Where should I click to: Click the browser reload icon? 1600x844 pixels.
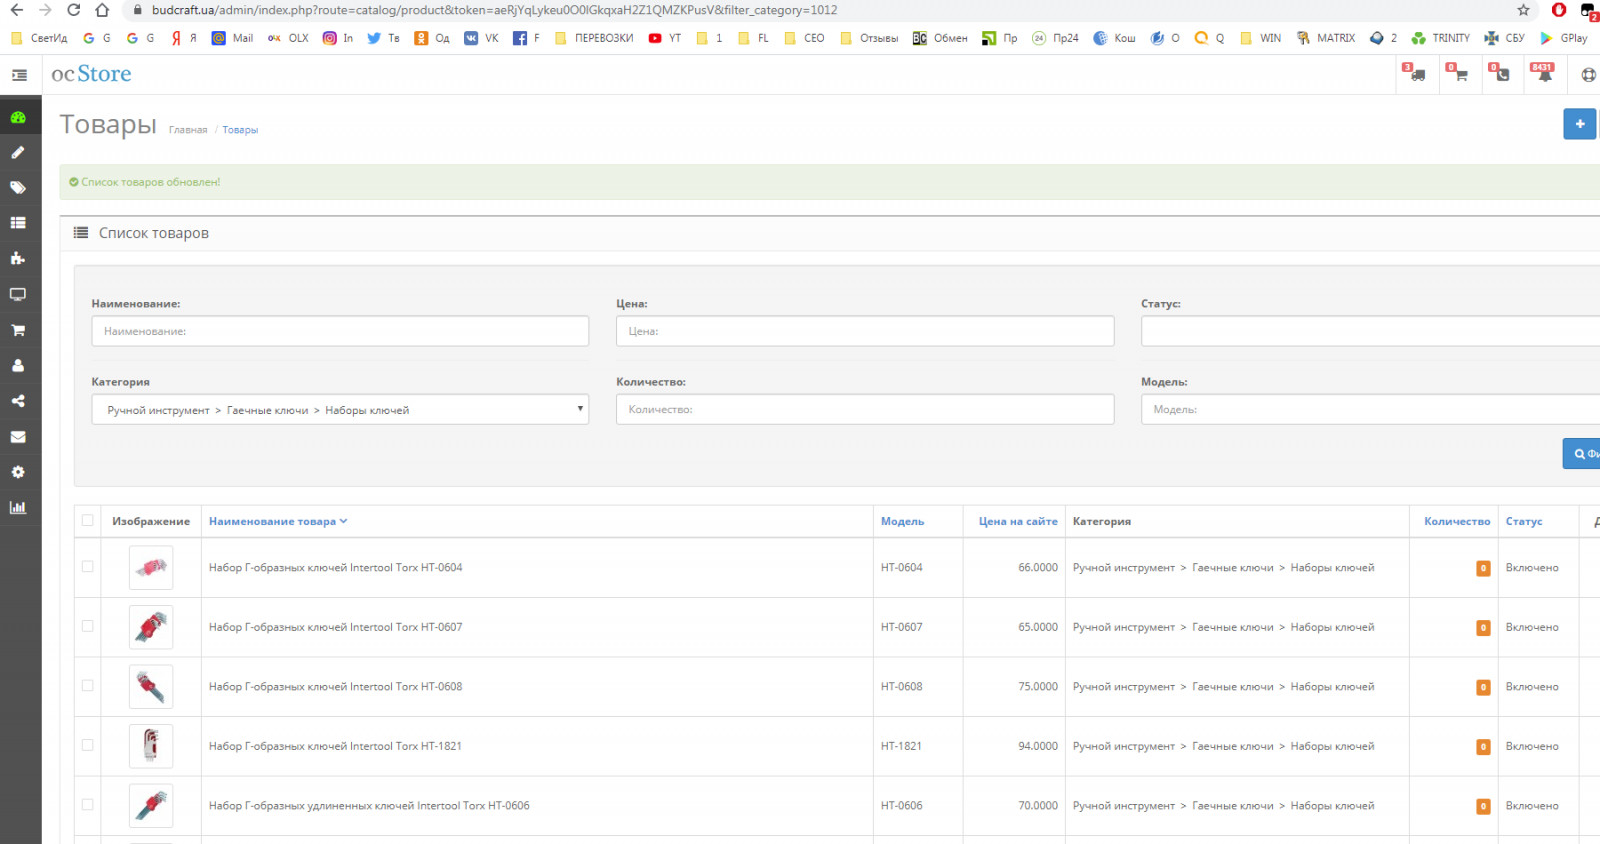73,10
